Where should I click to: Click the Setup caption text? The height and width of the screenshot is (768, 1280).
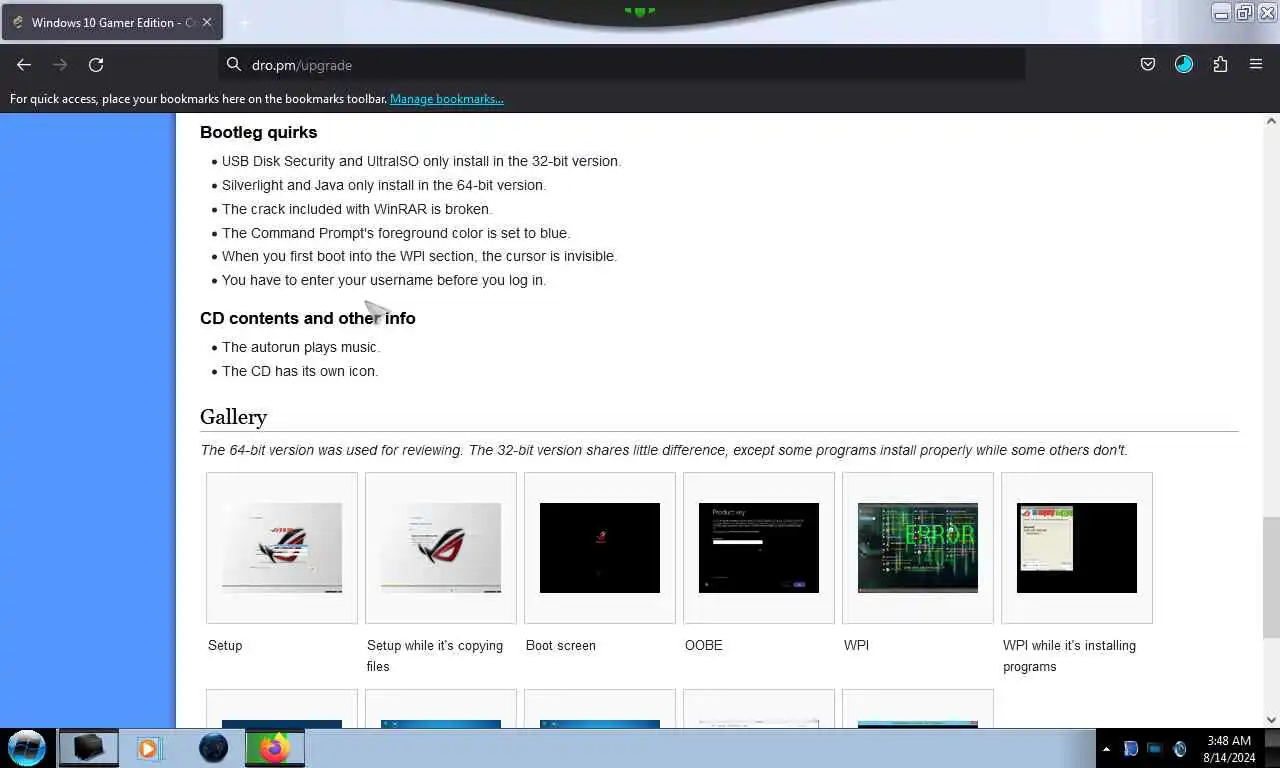[225, 645]
